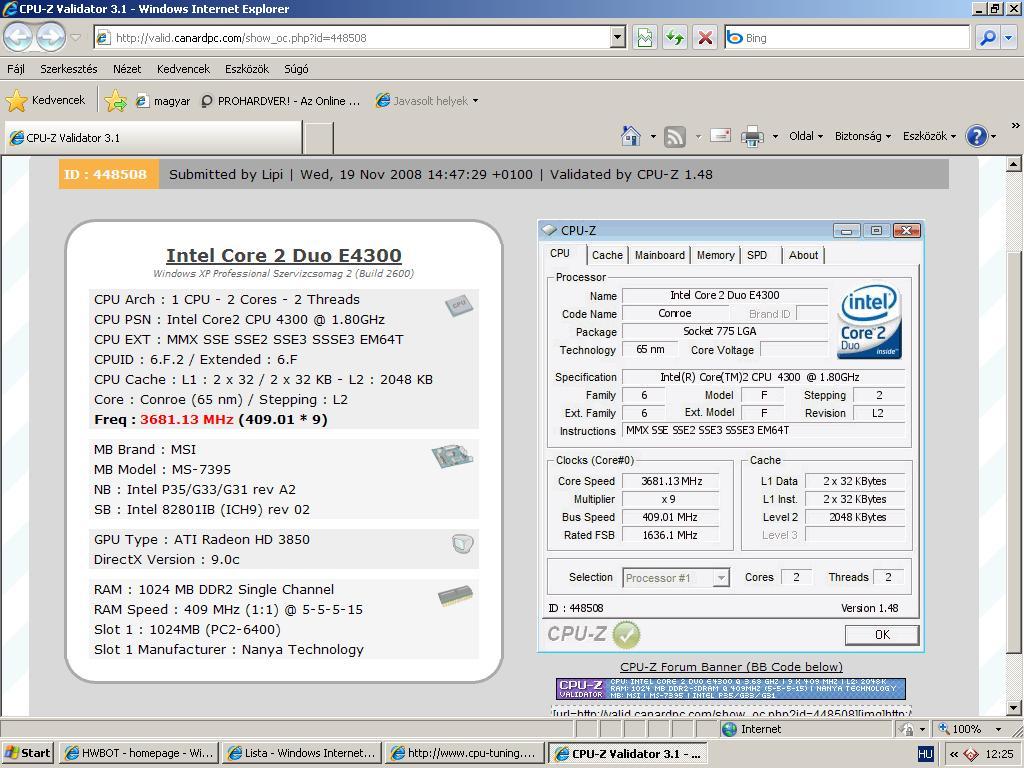Open the Nézet menu
Screen dimensions: 1024x768
[127, 69]
